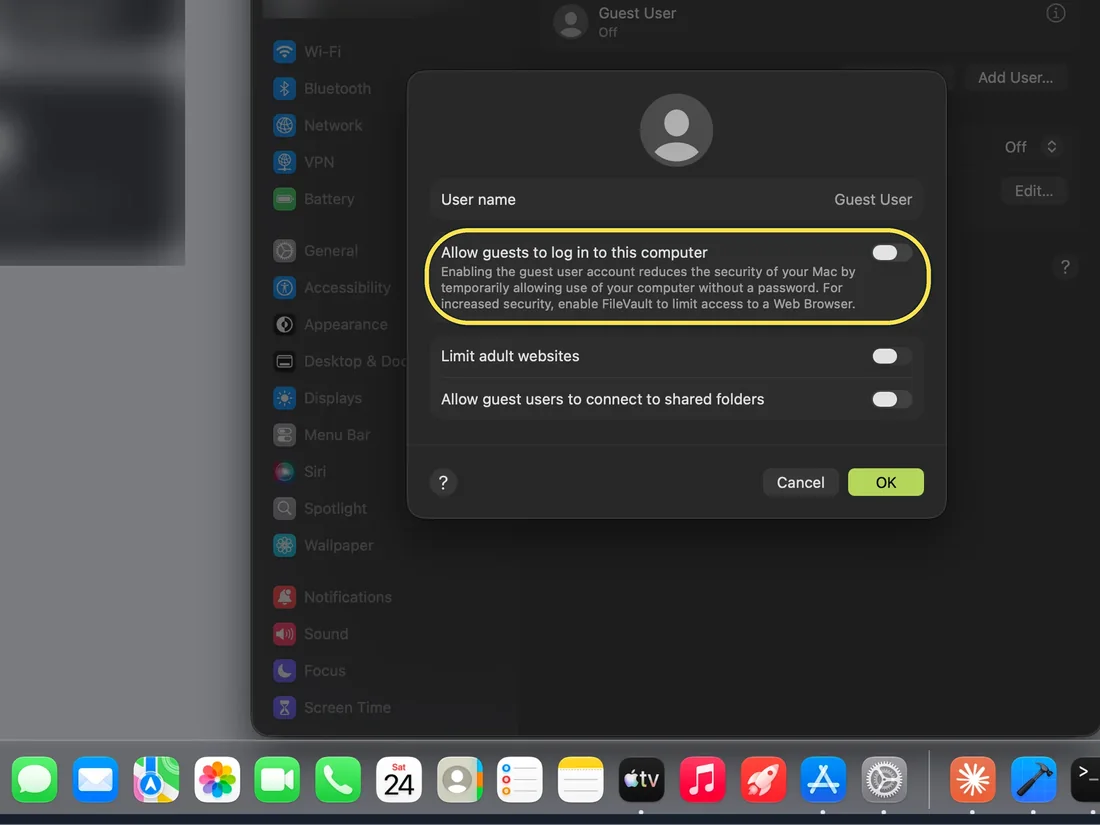Open Wallpaper settings
This screenshot has width=1100, height=825.
323,545
